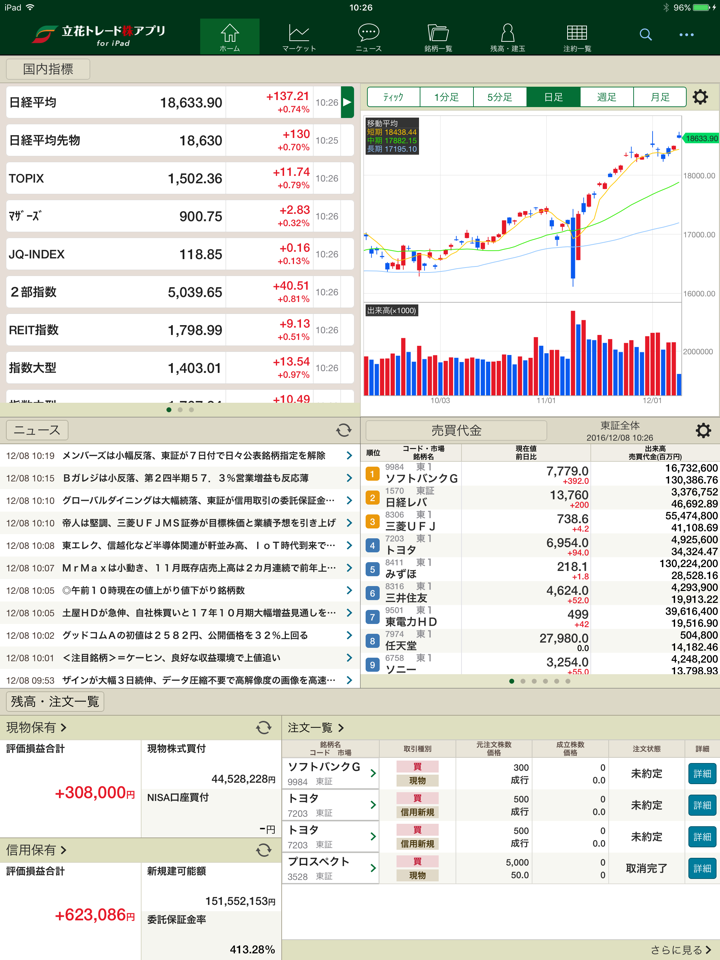The height and width of the screenshot is (960, 720).
Task: Select the 指数大型 1,403.01 row
Action: point(180,368)
